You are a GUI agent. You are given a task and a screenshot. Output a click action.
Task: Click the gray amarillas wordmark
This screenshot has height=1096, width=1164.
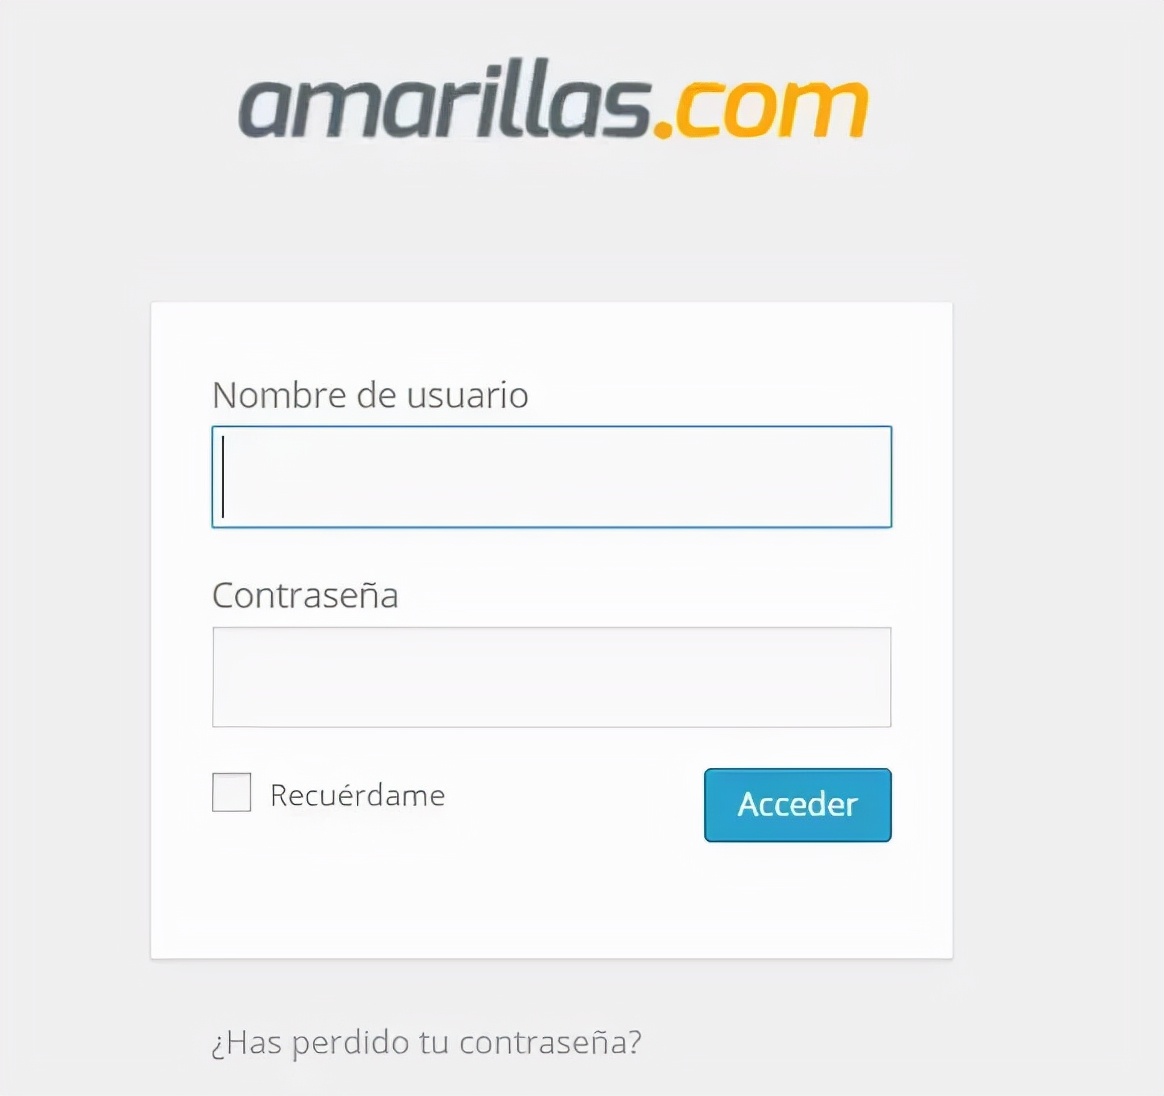tap(444, 100)
